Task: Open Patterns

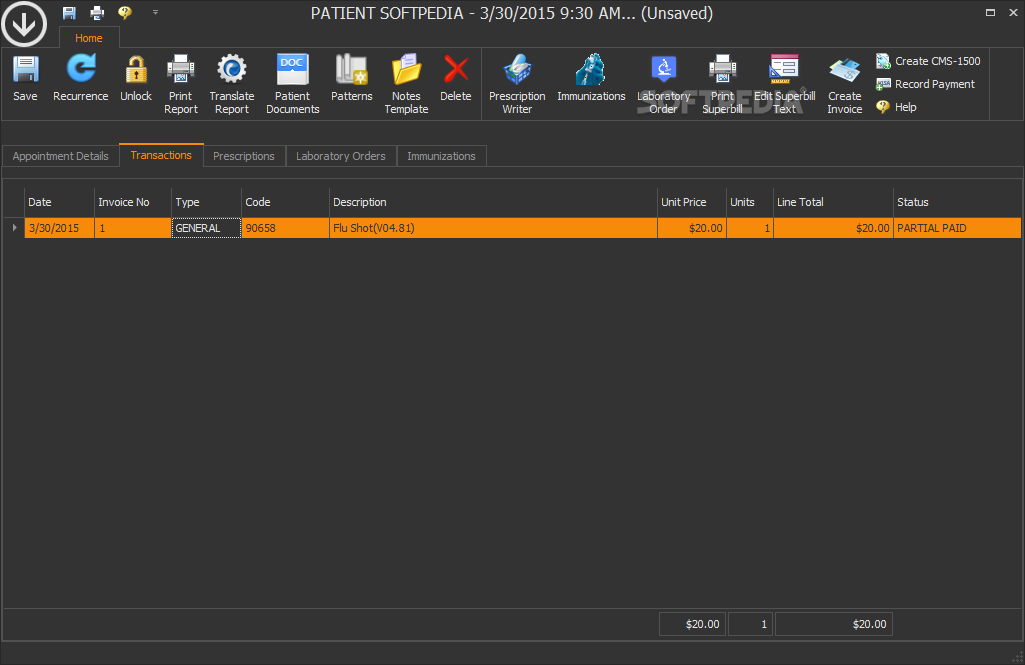Action: point(352,78)
